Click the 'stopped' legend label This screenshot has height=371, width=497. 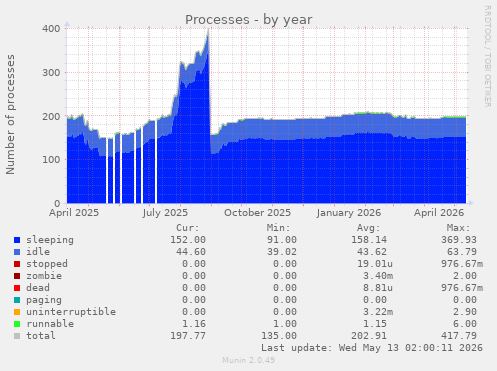pyautogui.click(x=47, y=264)
